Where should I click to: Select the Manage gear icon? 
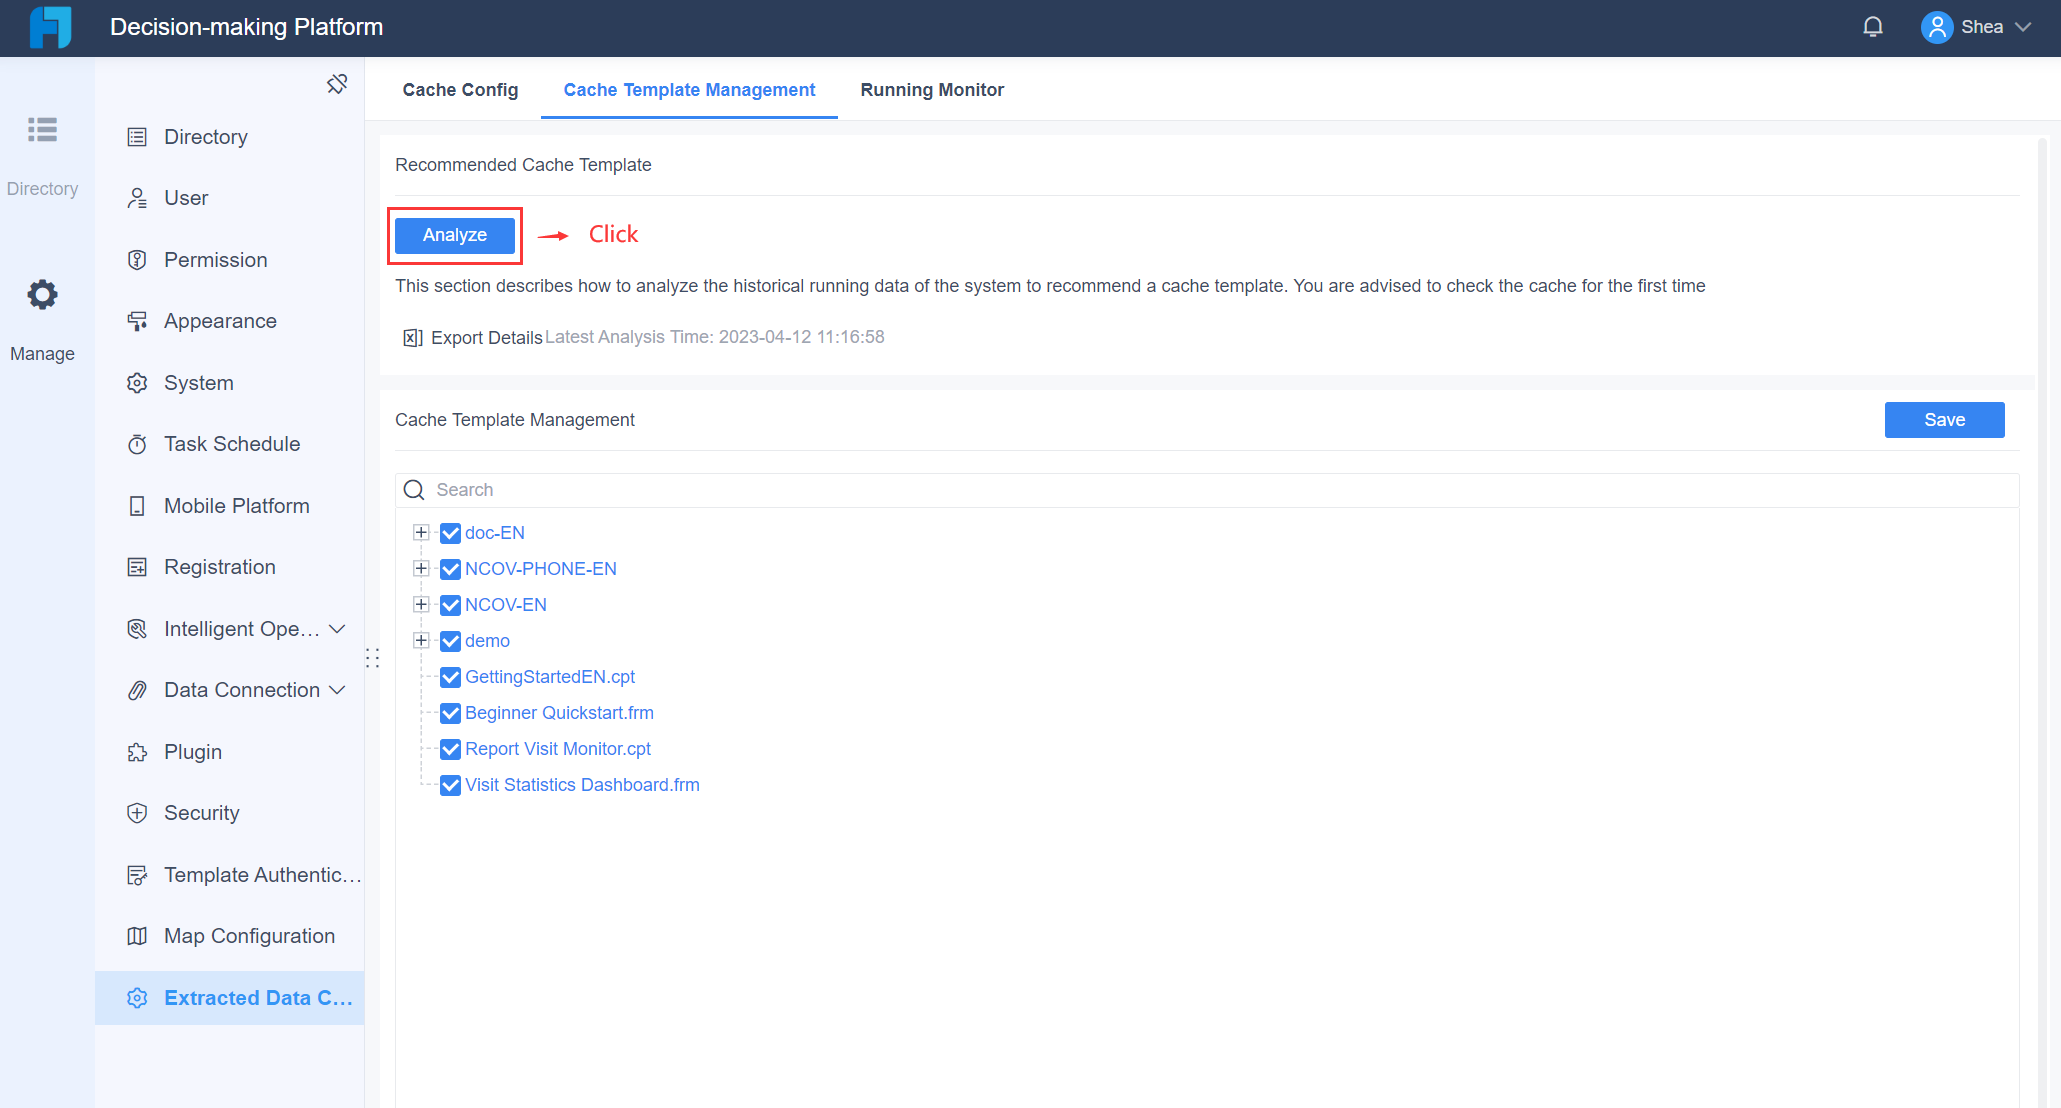[42, 294]
